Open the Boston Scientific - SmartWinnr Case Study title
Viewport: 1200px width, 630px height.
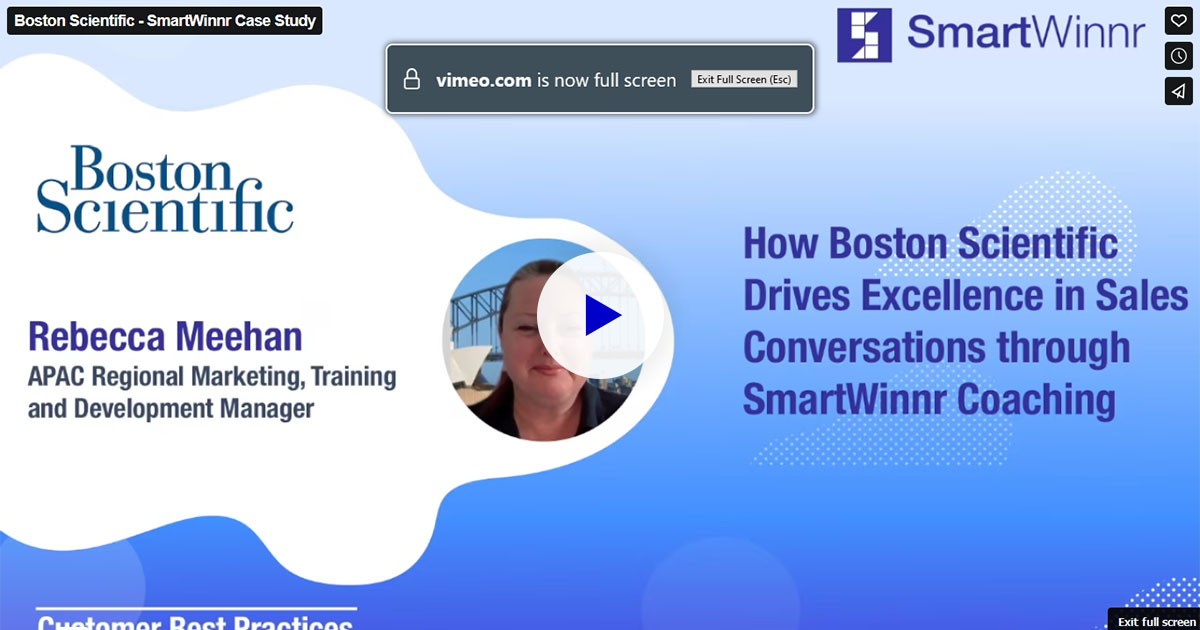[165, 20]
